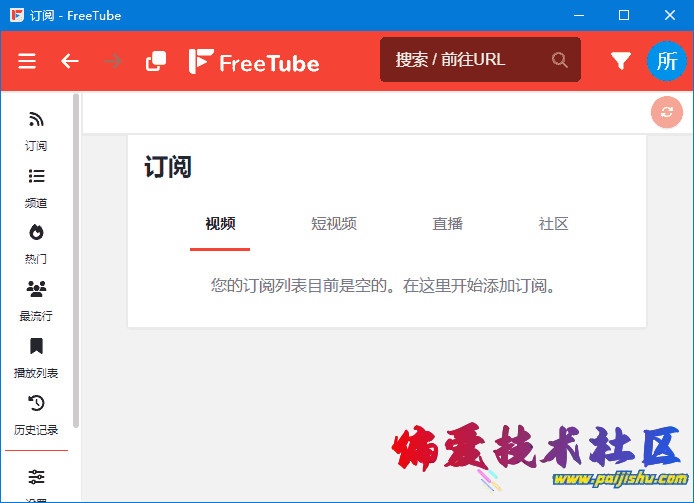Image resolution: width=694 pixels, height=503 pixels.
Task: Click the sidebar vertical scrollbar
Action: point(76,260)
